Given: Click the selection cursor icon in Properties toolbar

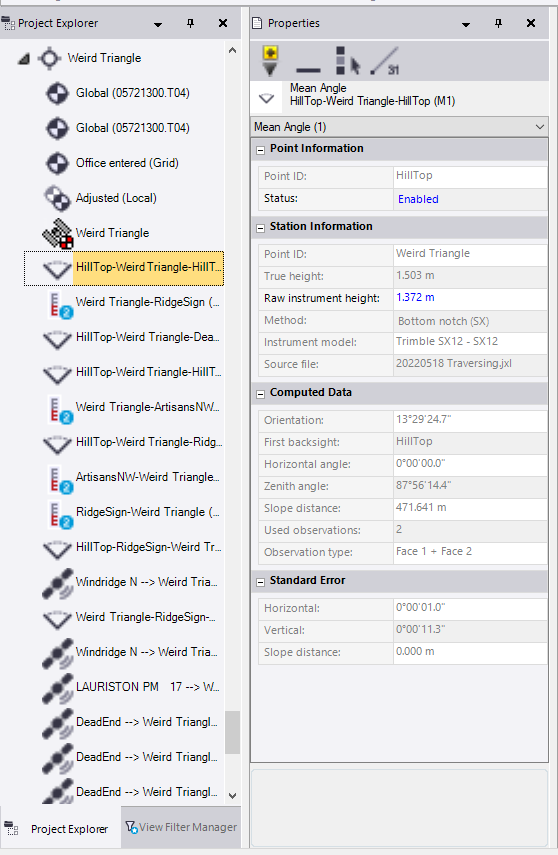Looking at the screenshot, I should (347, 61).
